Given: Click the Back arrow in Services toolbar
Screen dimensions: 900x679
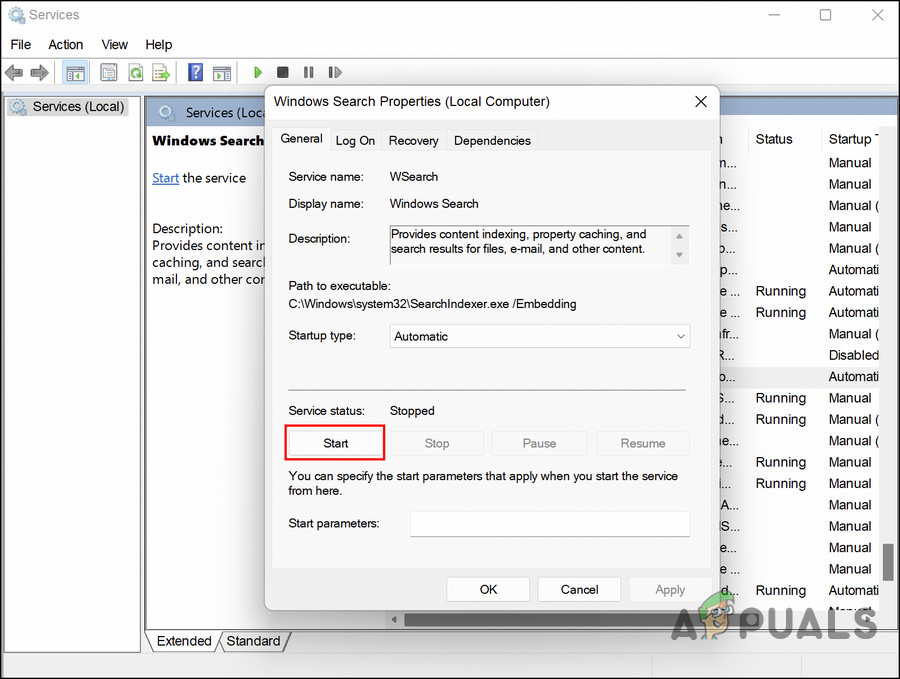Looking at the screenshot, I should click(14, 73).
